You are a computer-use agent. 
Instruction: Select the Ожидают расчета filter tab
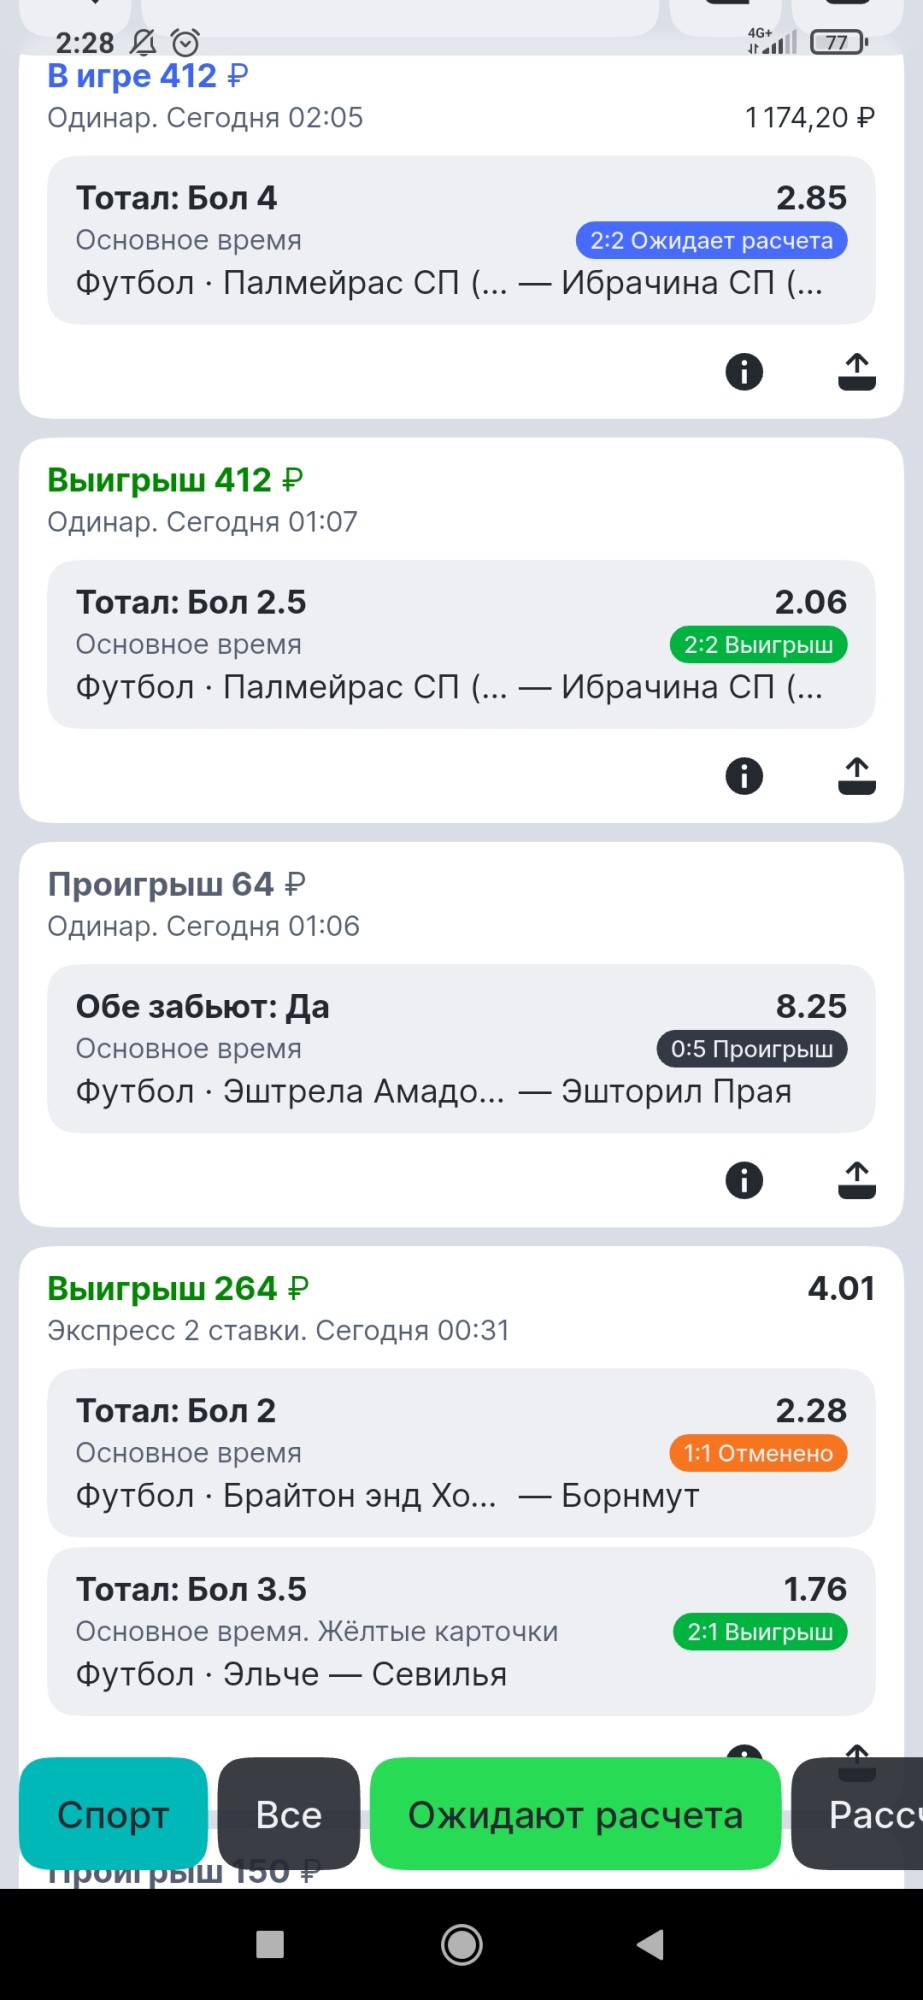(575, 1814)
